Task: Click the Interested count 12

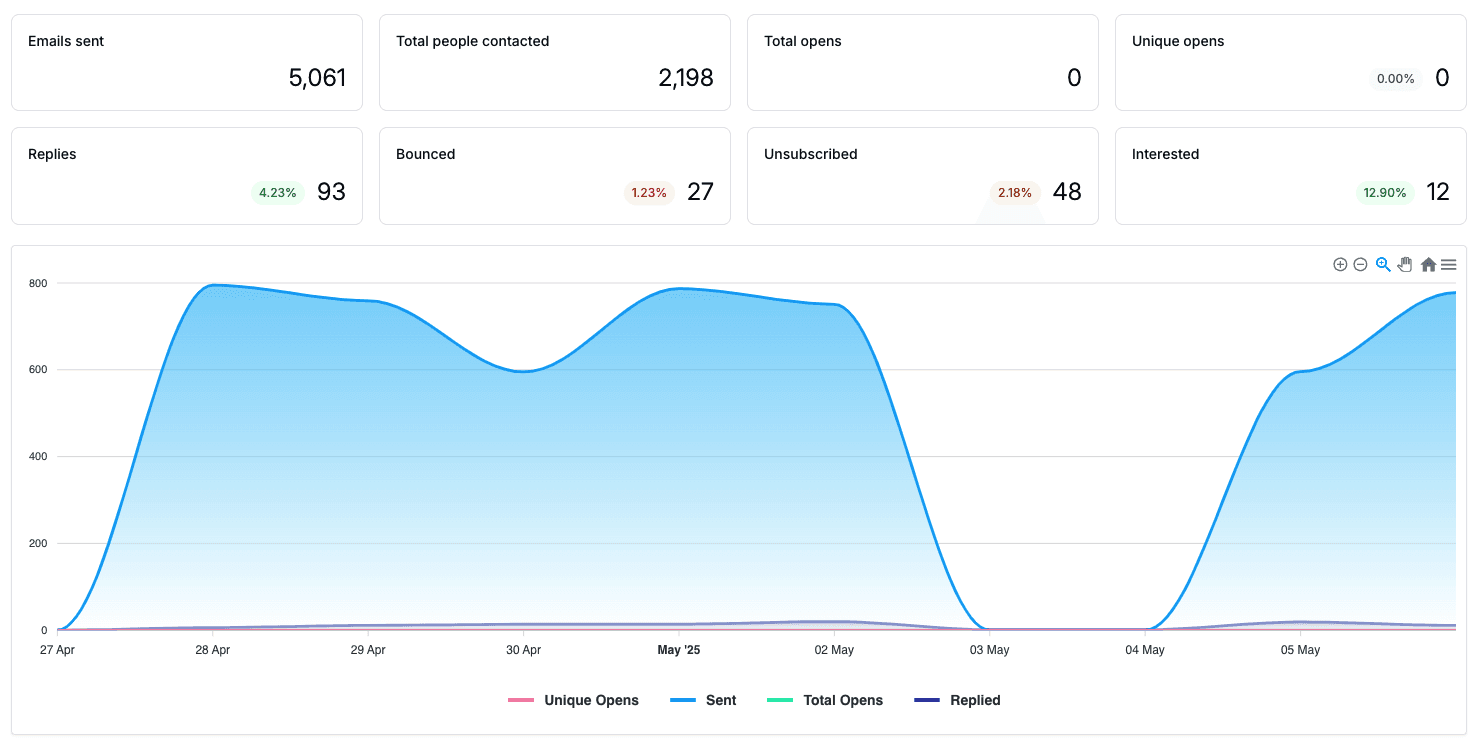Action: (1438, 192)
